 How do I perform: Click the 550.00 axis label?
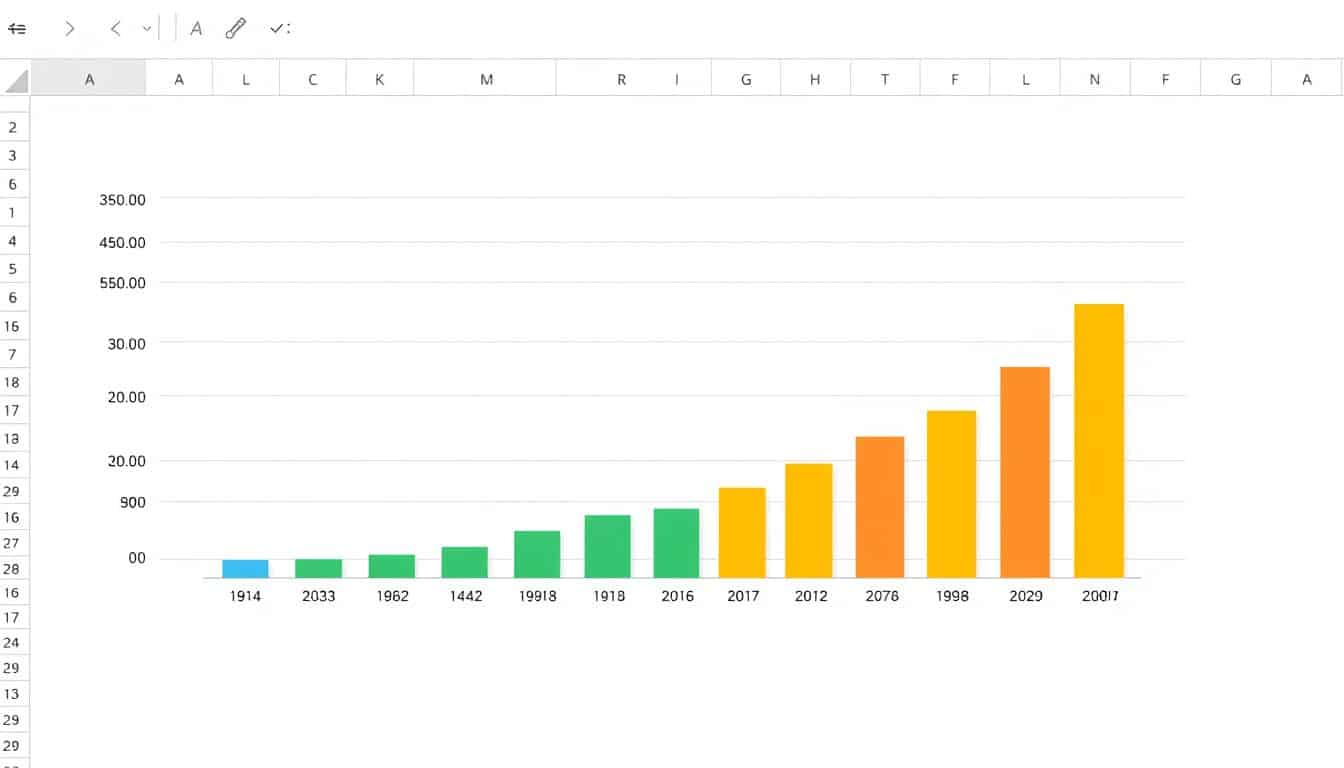coord(123,283)
